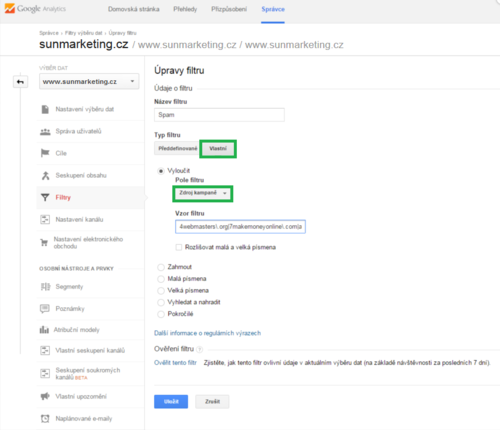Click the back arrow icon in sidebar
Image resolution: width=500 pixels, height=430 pixels.
(x=20, y=82)
